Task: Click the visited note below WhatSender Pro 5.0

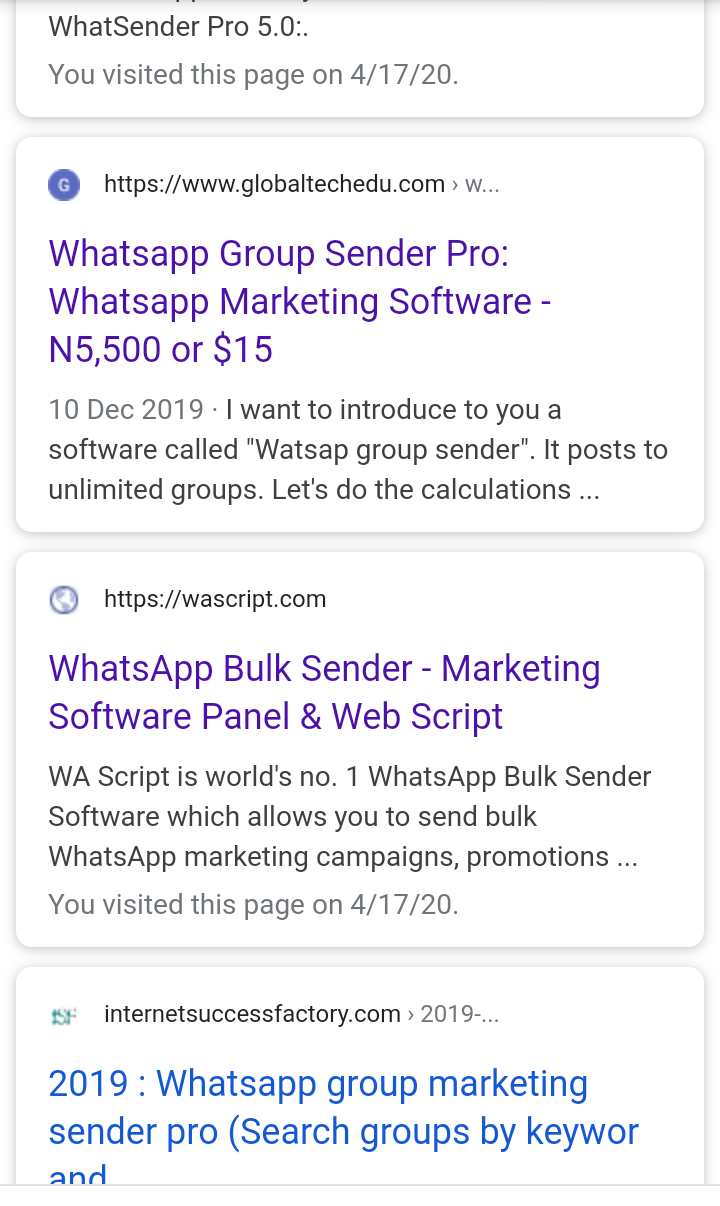Action: coord(253,75)
